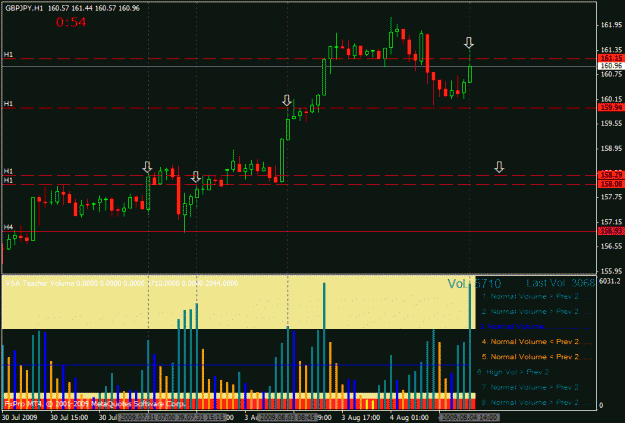Click the 30 Jul 2009 time axis label
Viewport: 625px width, 423px height.
tap(20, 417)
